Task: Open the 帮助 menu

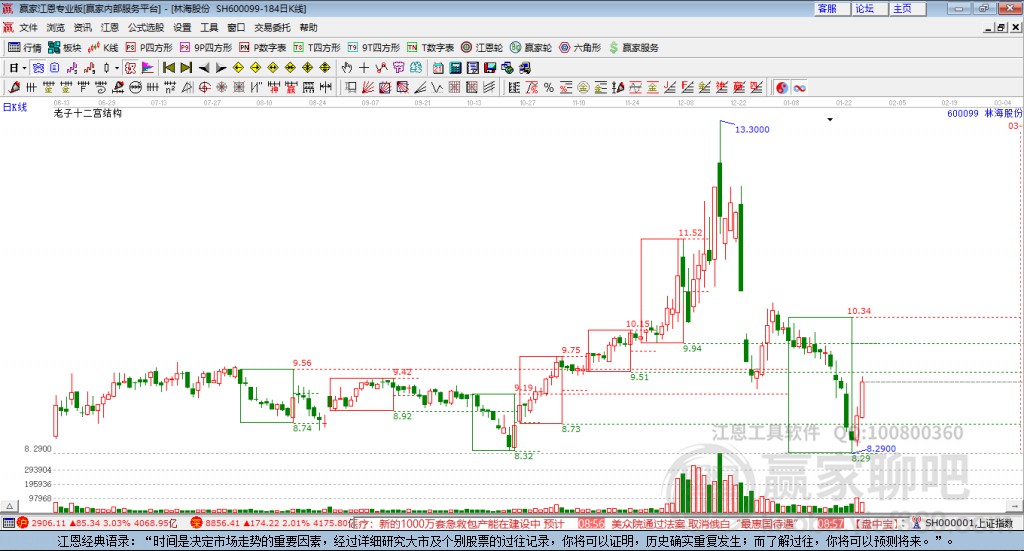Action: (x=308, y=27)
